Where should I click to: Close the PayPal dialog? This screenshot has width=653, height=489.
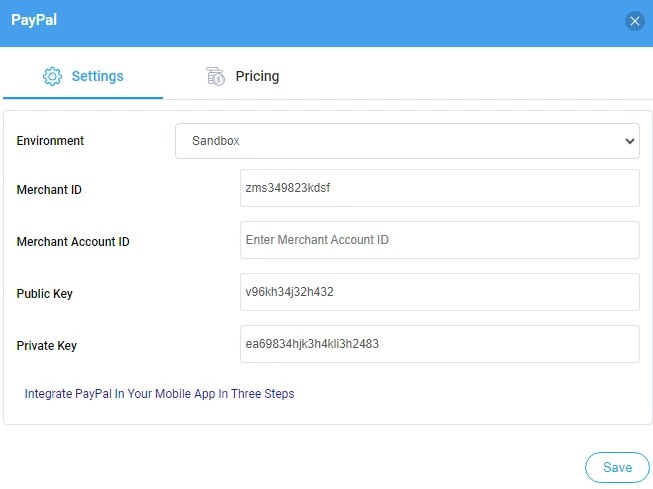[635, 21]
